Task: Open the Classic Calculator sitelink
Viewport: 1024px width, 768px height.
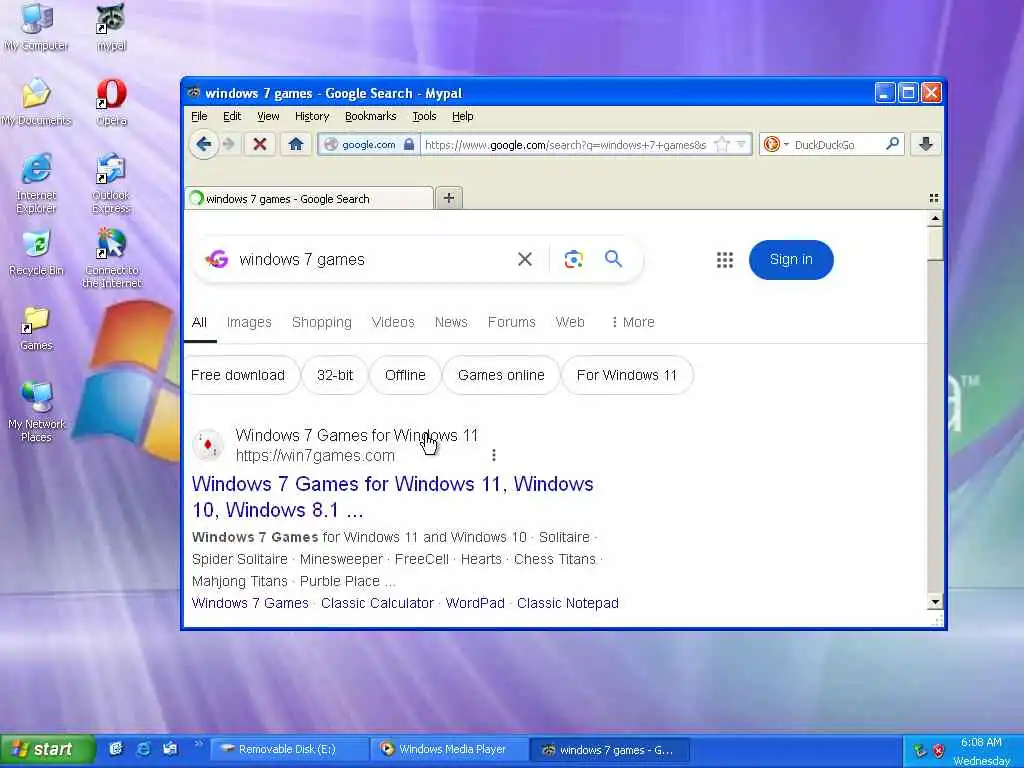Action: pyautogui.click(x=377, y=603)
